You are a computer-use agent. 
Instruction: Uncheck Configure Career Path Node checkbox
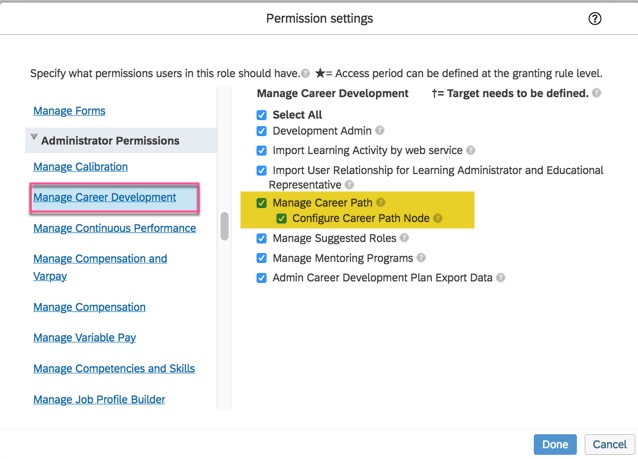(x=282, y=219)
